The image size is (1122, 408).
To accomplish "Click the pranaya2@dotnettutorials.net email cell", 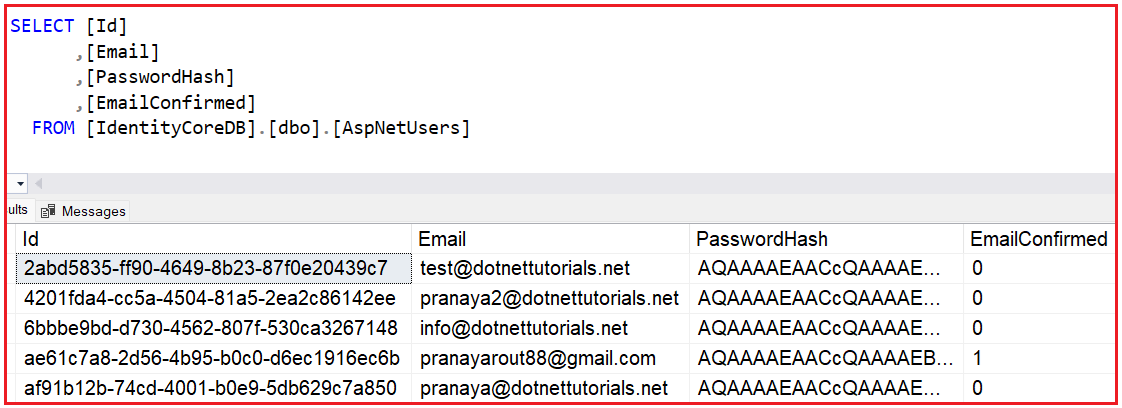I will [x=551, y=298].
